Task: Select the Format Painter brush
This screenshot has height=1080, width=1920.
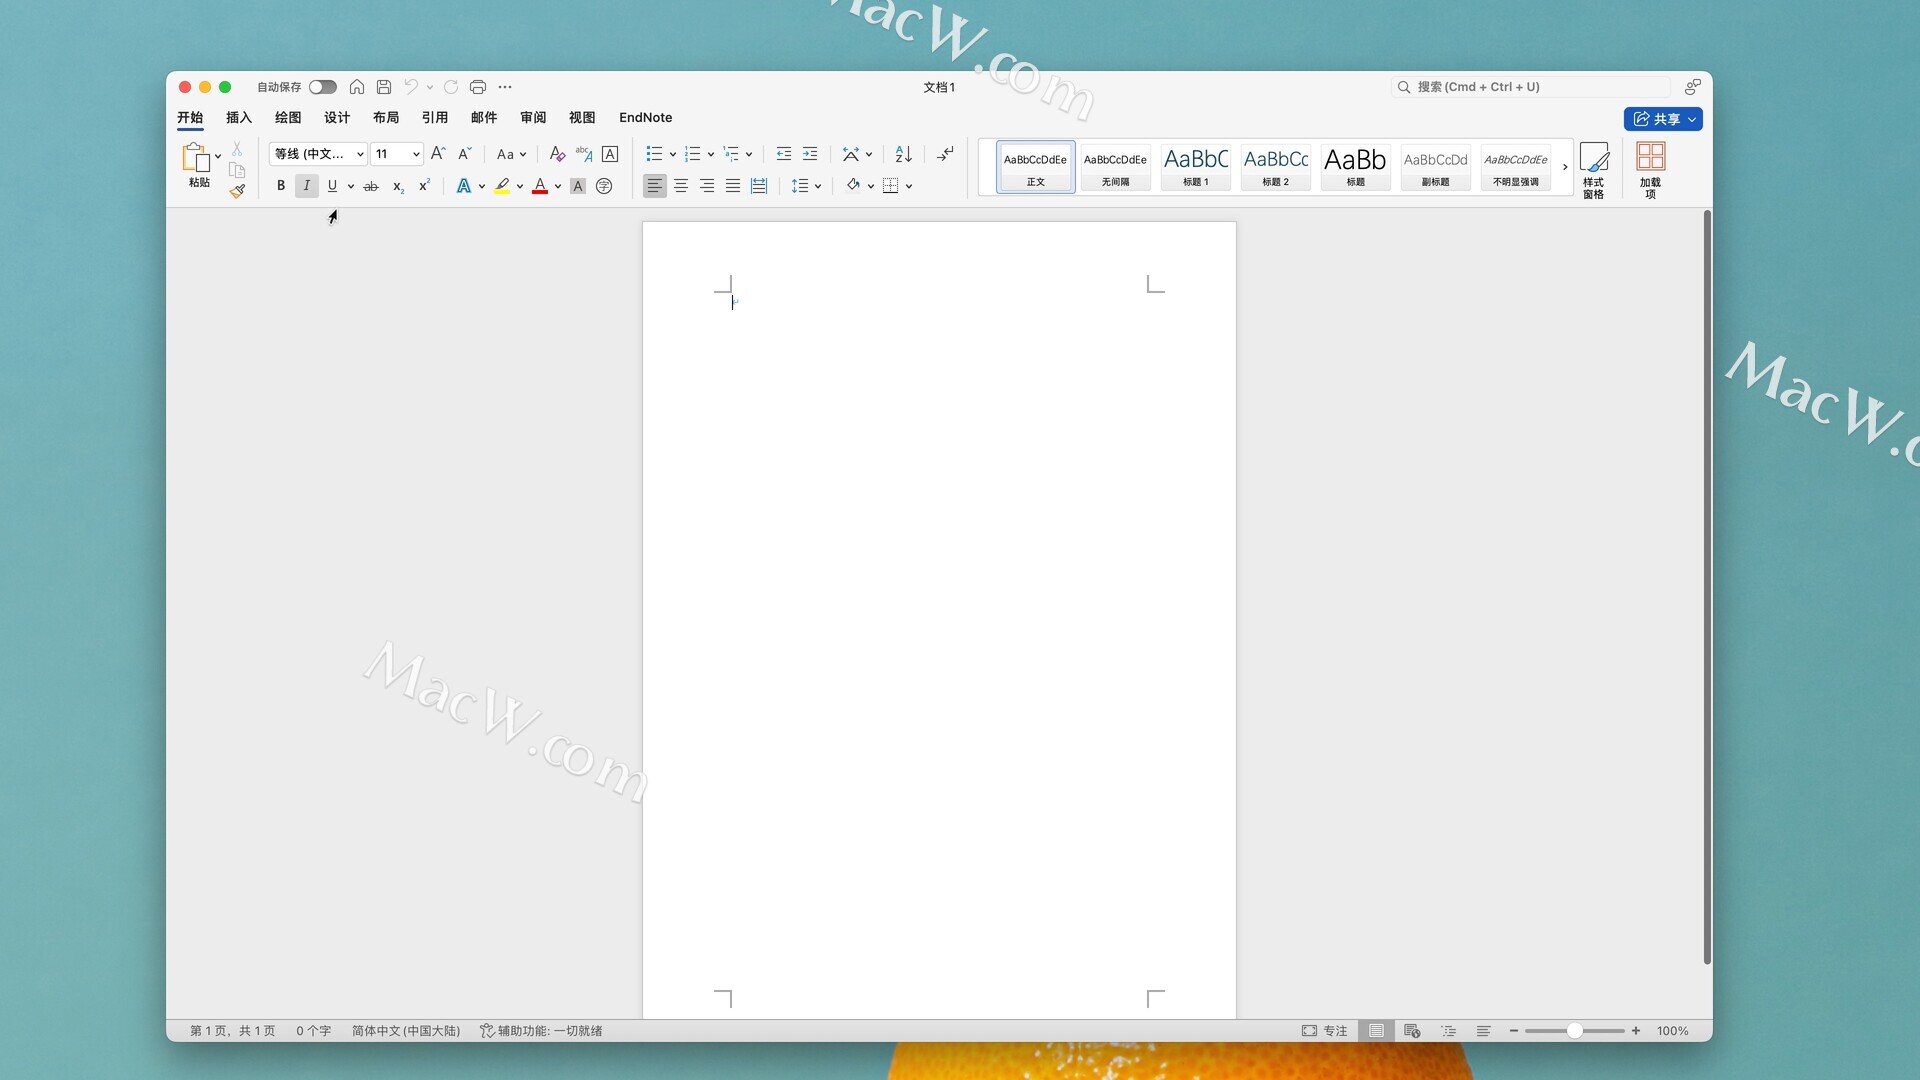Action: pos(237,191)
